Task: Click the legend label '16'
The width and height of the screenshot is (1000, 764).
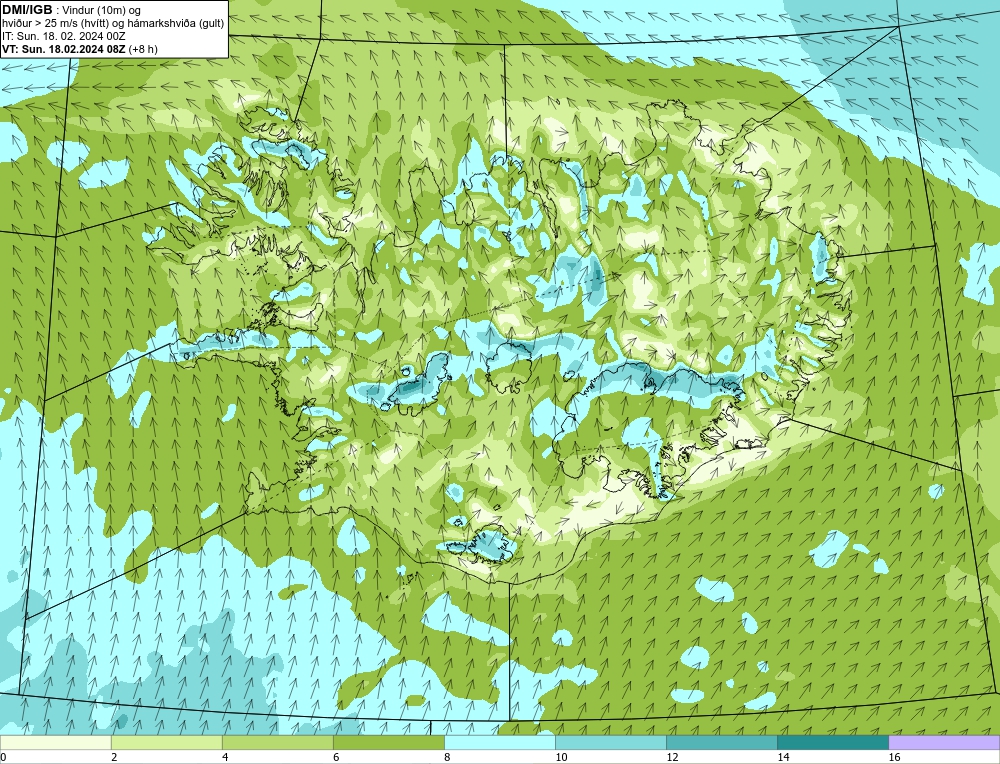Action: click(894, 757)
